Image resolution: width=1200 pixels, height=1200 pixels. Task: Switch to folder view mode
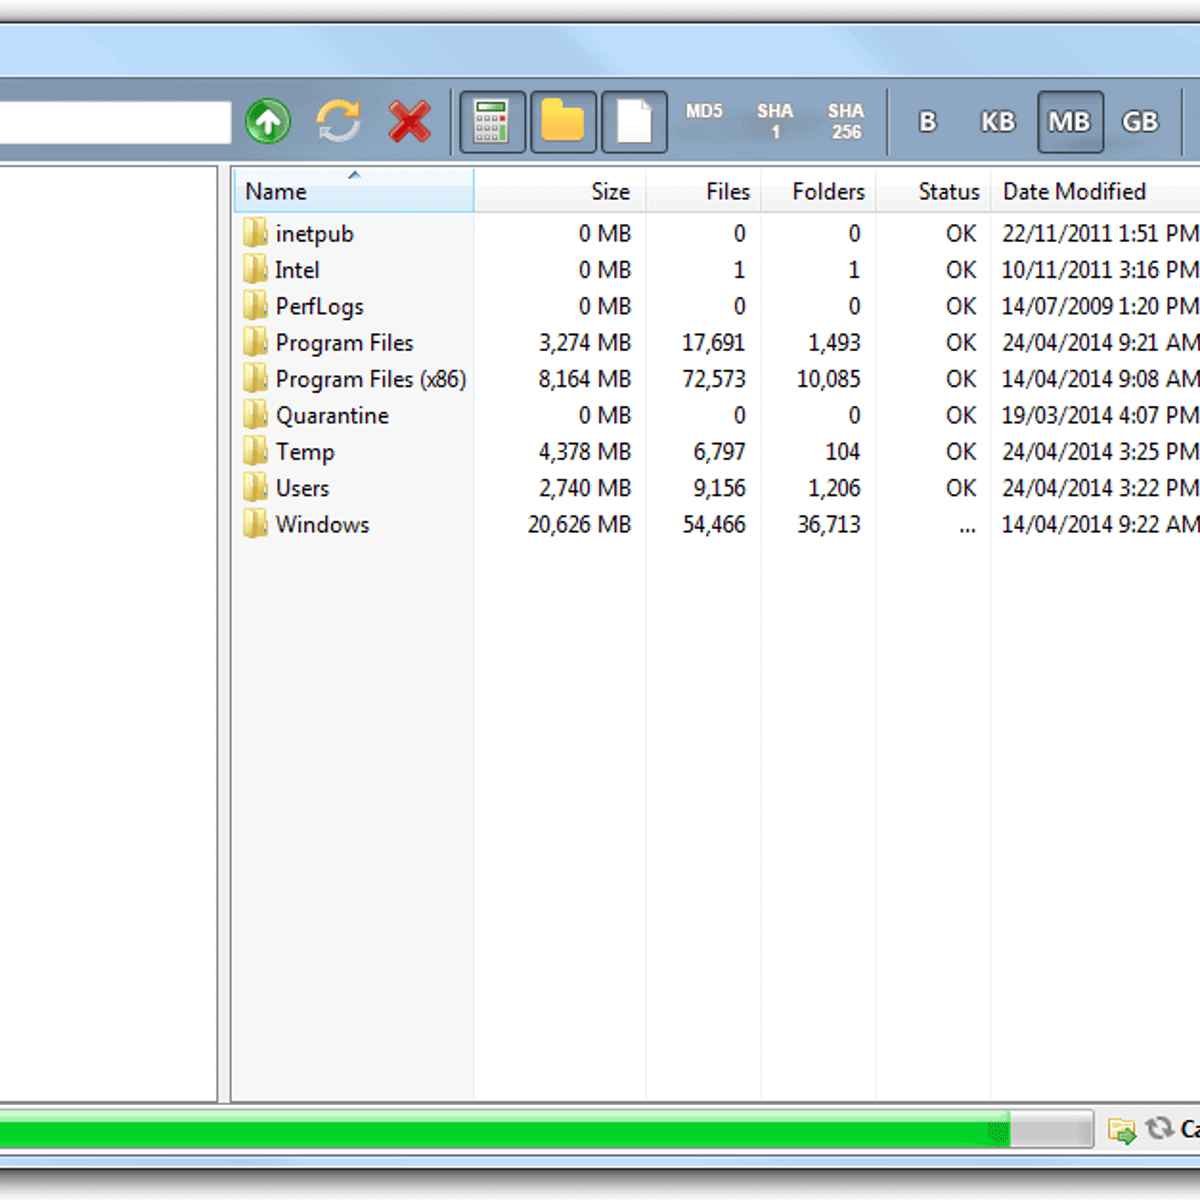[x=563, y=121]
